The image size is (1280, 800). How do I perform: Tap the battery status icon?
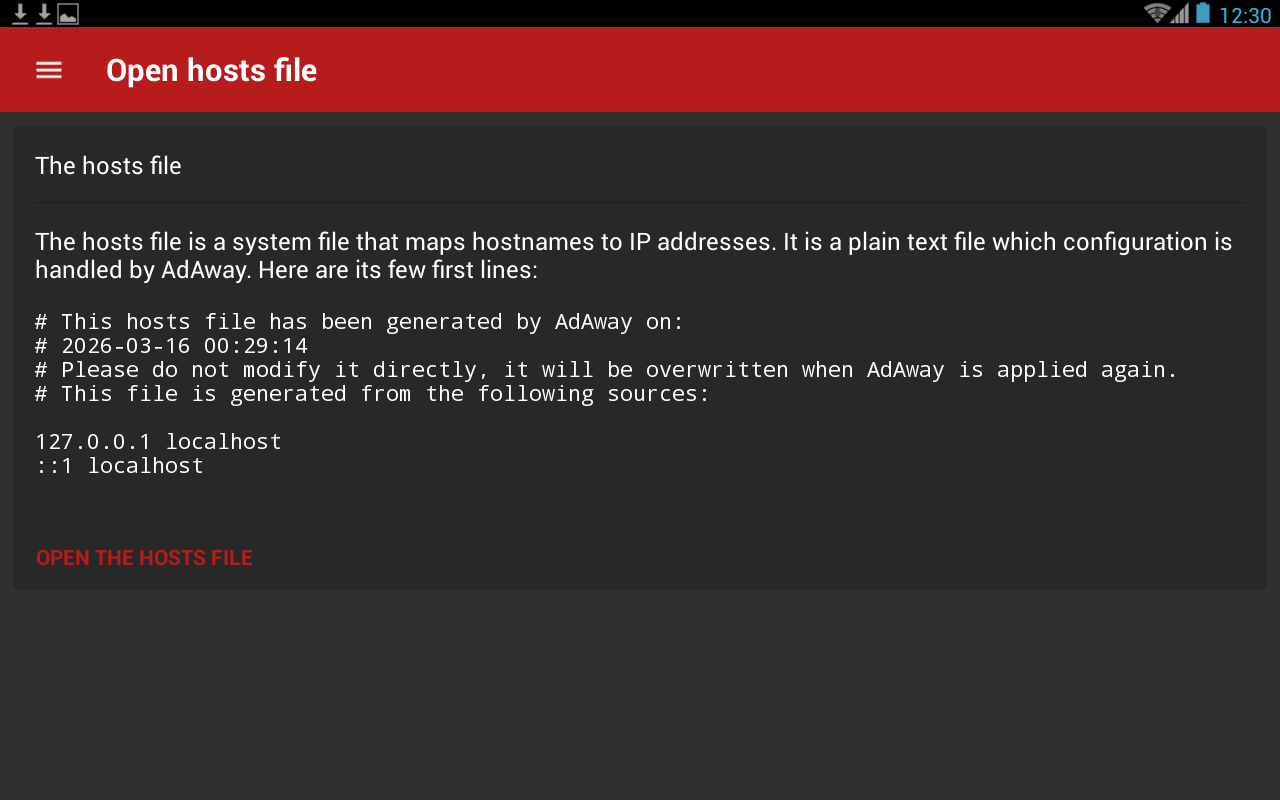coord(1203,13)
